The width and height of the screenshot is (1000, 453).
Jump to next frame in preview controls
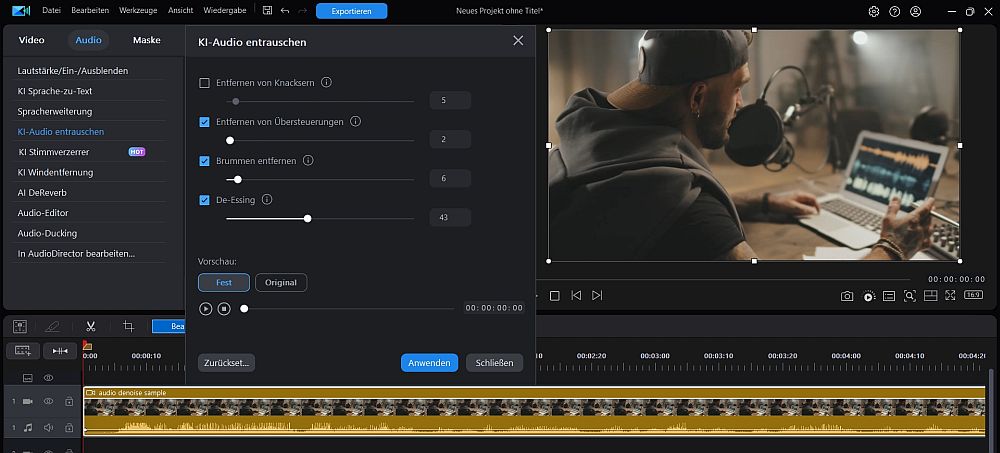tap(597, 295)
